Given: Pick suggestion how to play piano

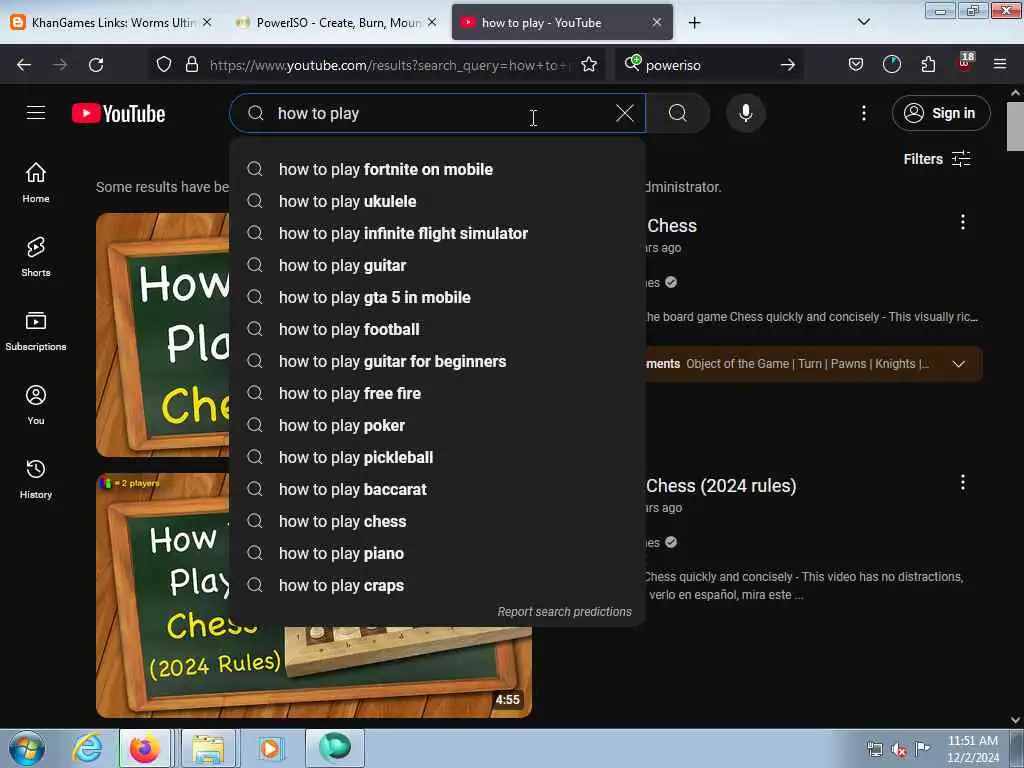Looking at the screenshot, I should coord(438,553).
